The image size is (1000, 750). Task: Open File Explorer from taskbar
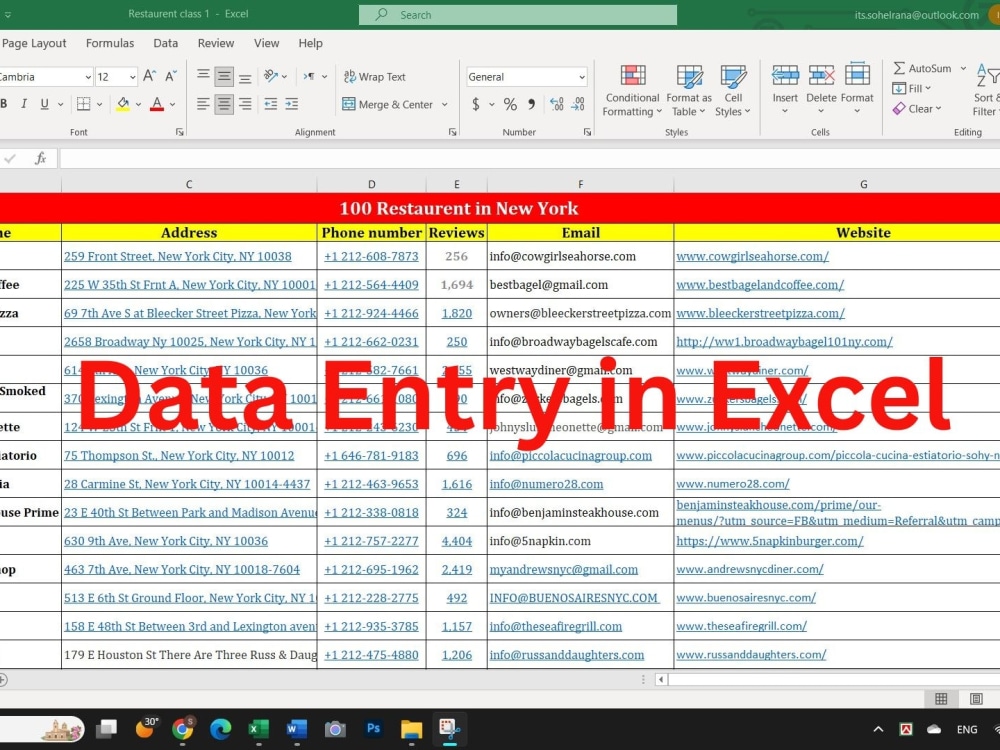(411, 728)
